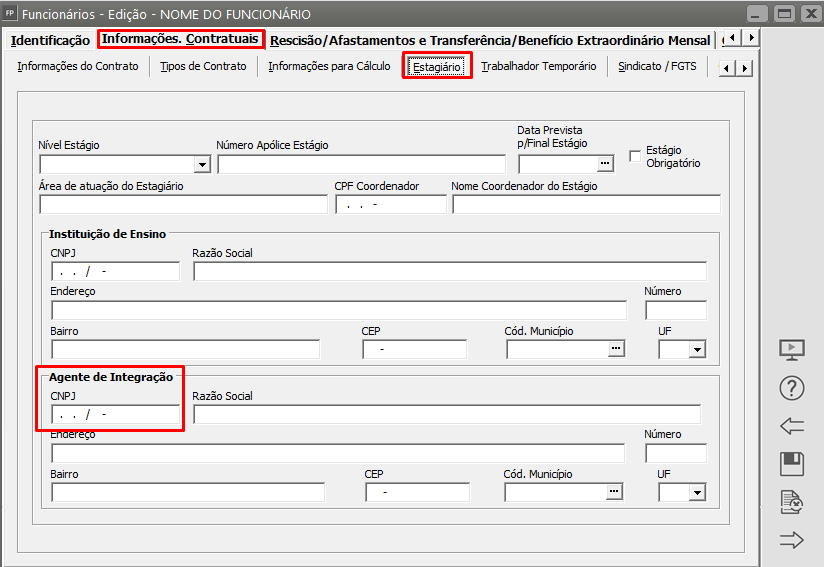
Task: Open the video tutorial monitor icon
Action: [791, 350]
